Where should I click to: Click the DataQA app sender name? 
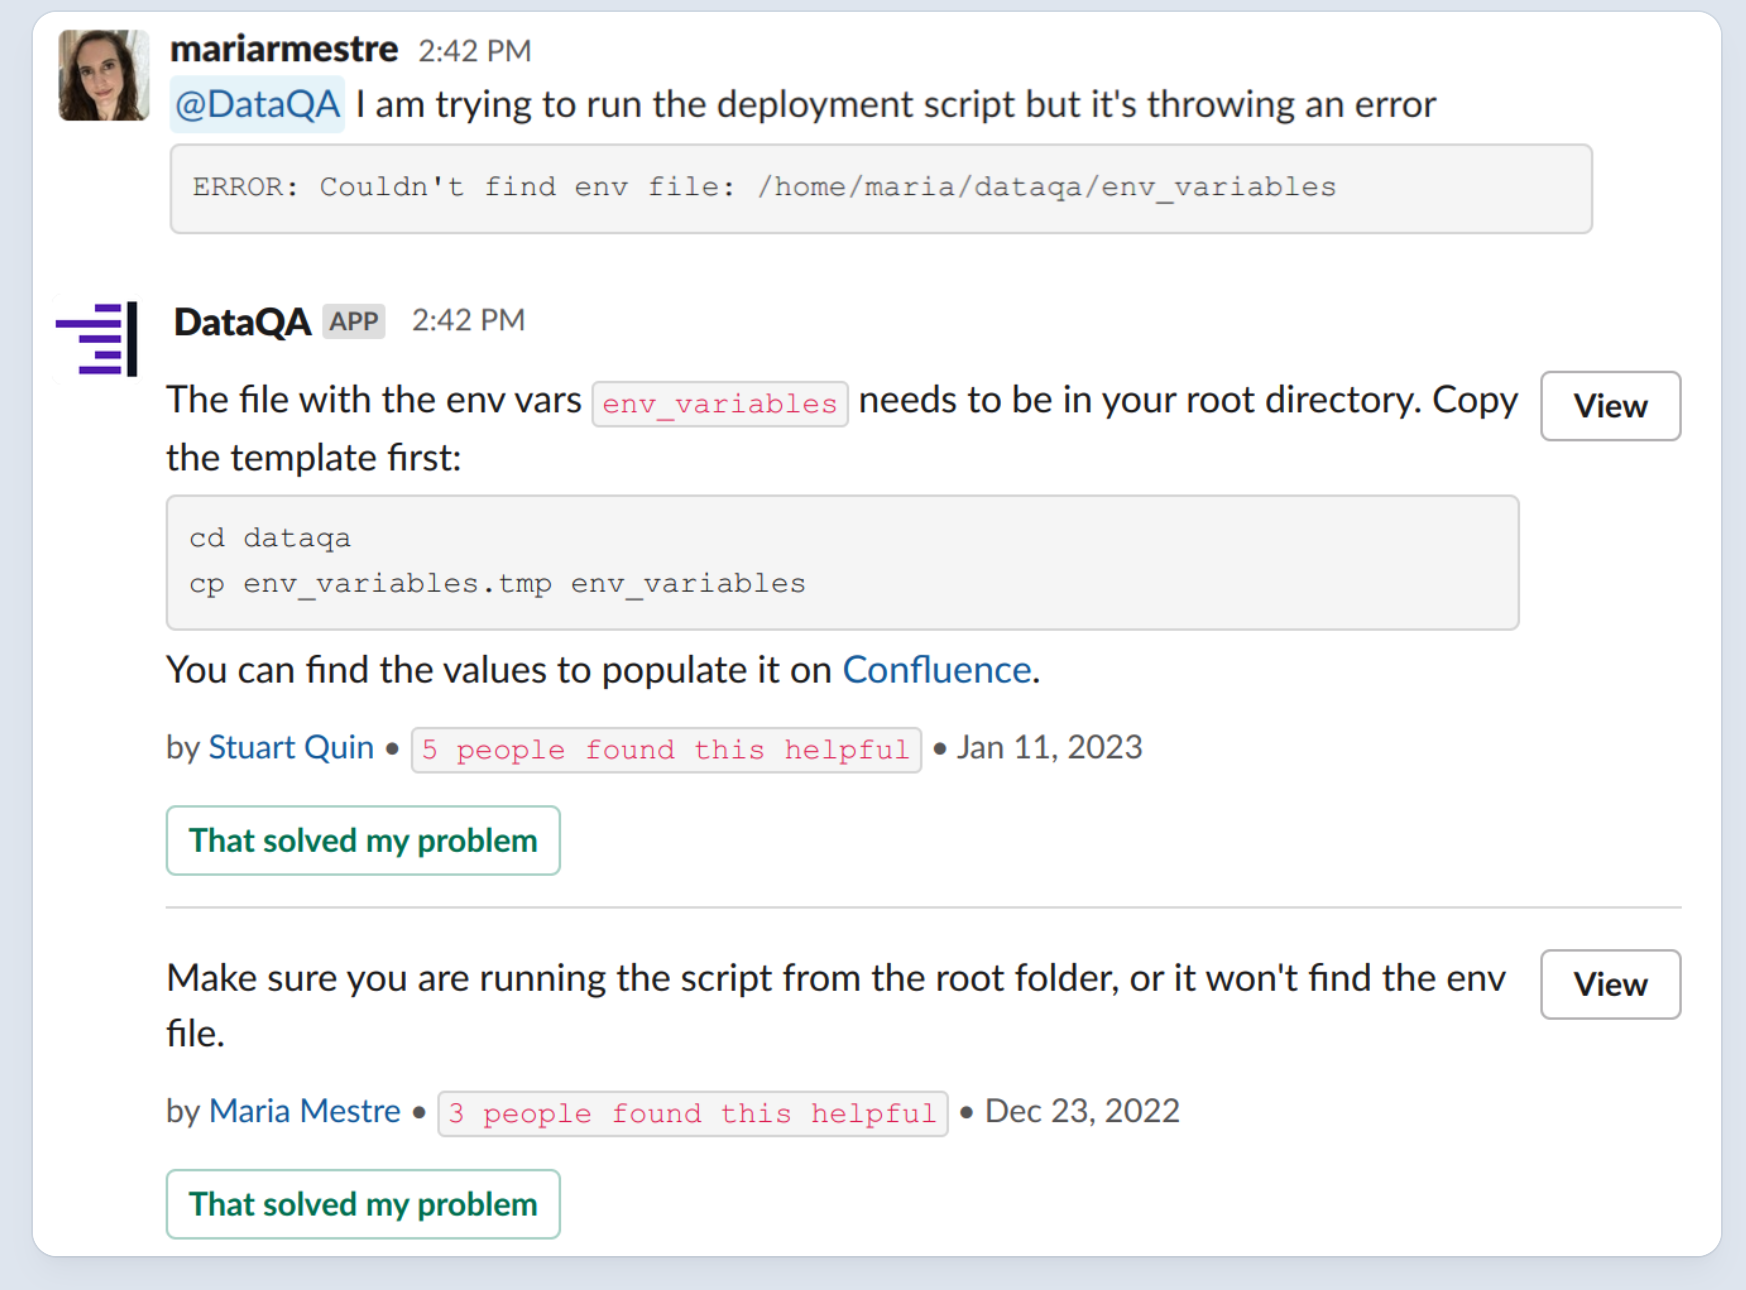[x=242, y=322]
